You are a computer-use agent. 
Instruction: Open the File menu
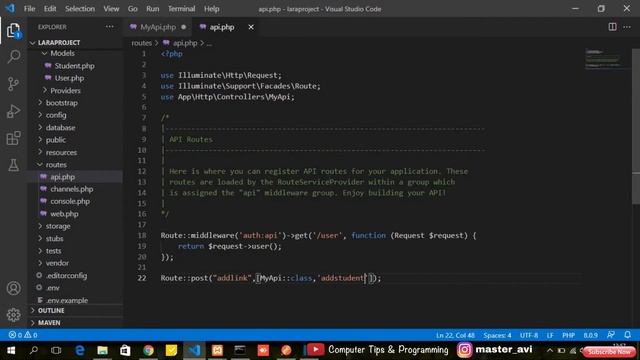coord(29,9)
